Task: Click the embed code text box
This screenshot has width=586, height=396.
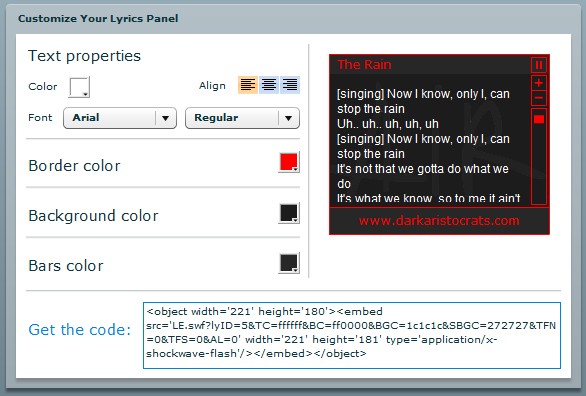Action: point(352,335)
